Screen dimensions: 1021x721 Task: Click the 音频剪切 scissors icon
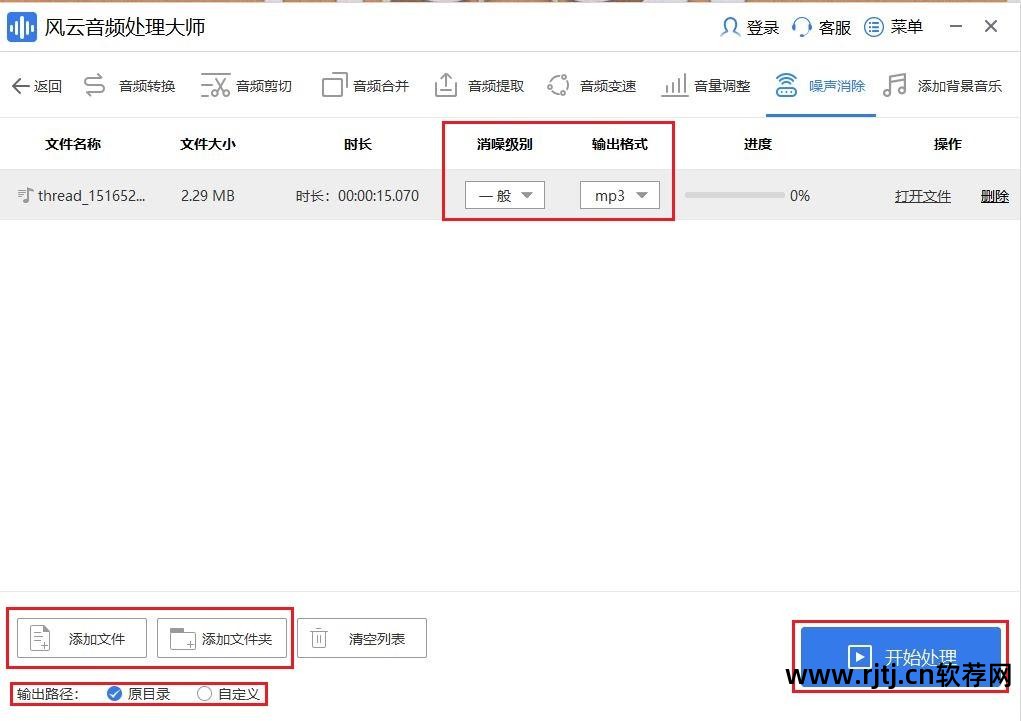[216, 85]
